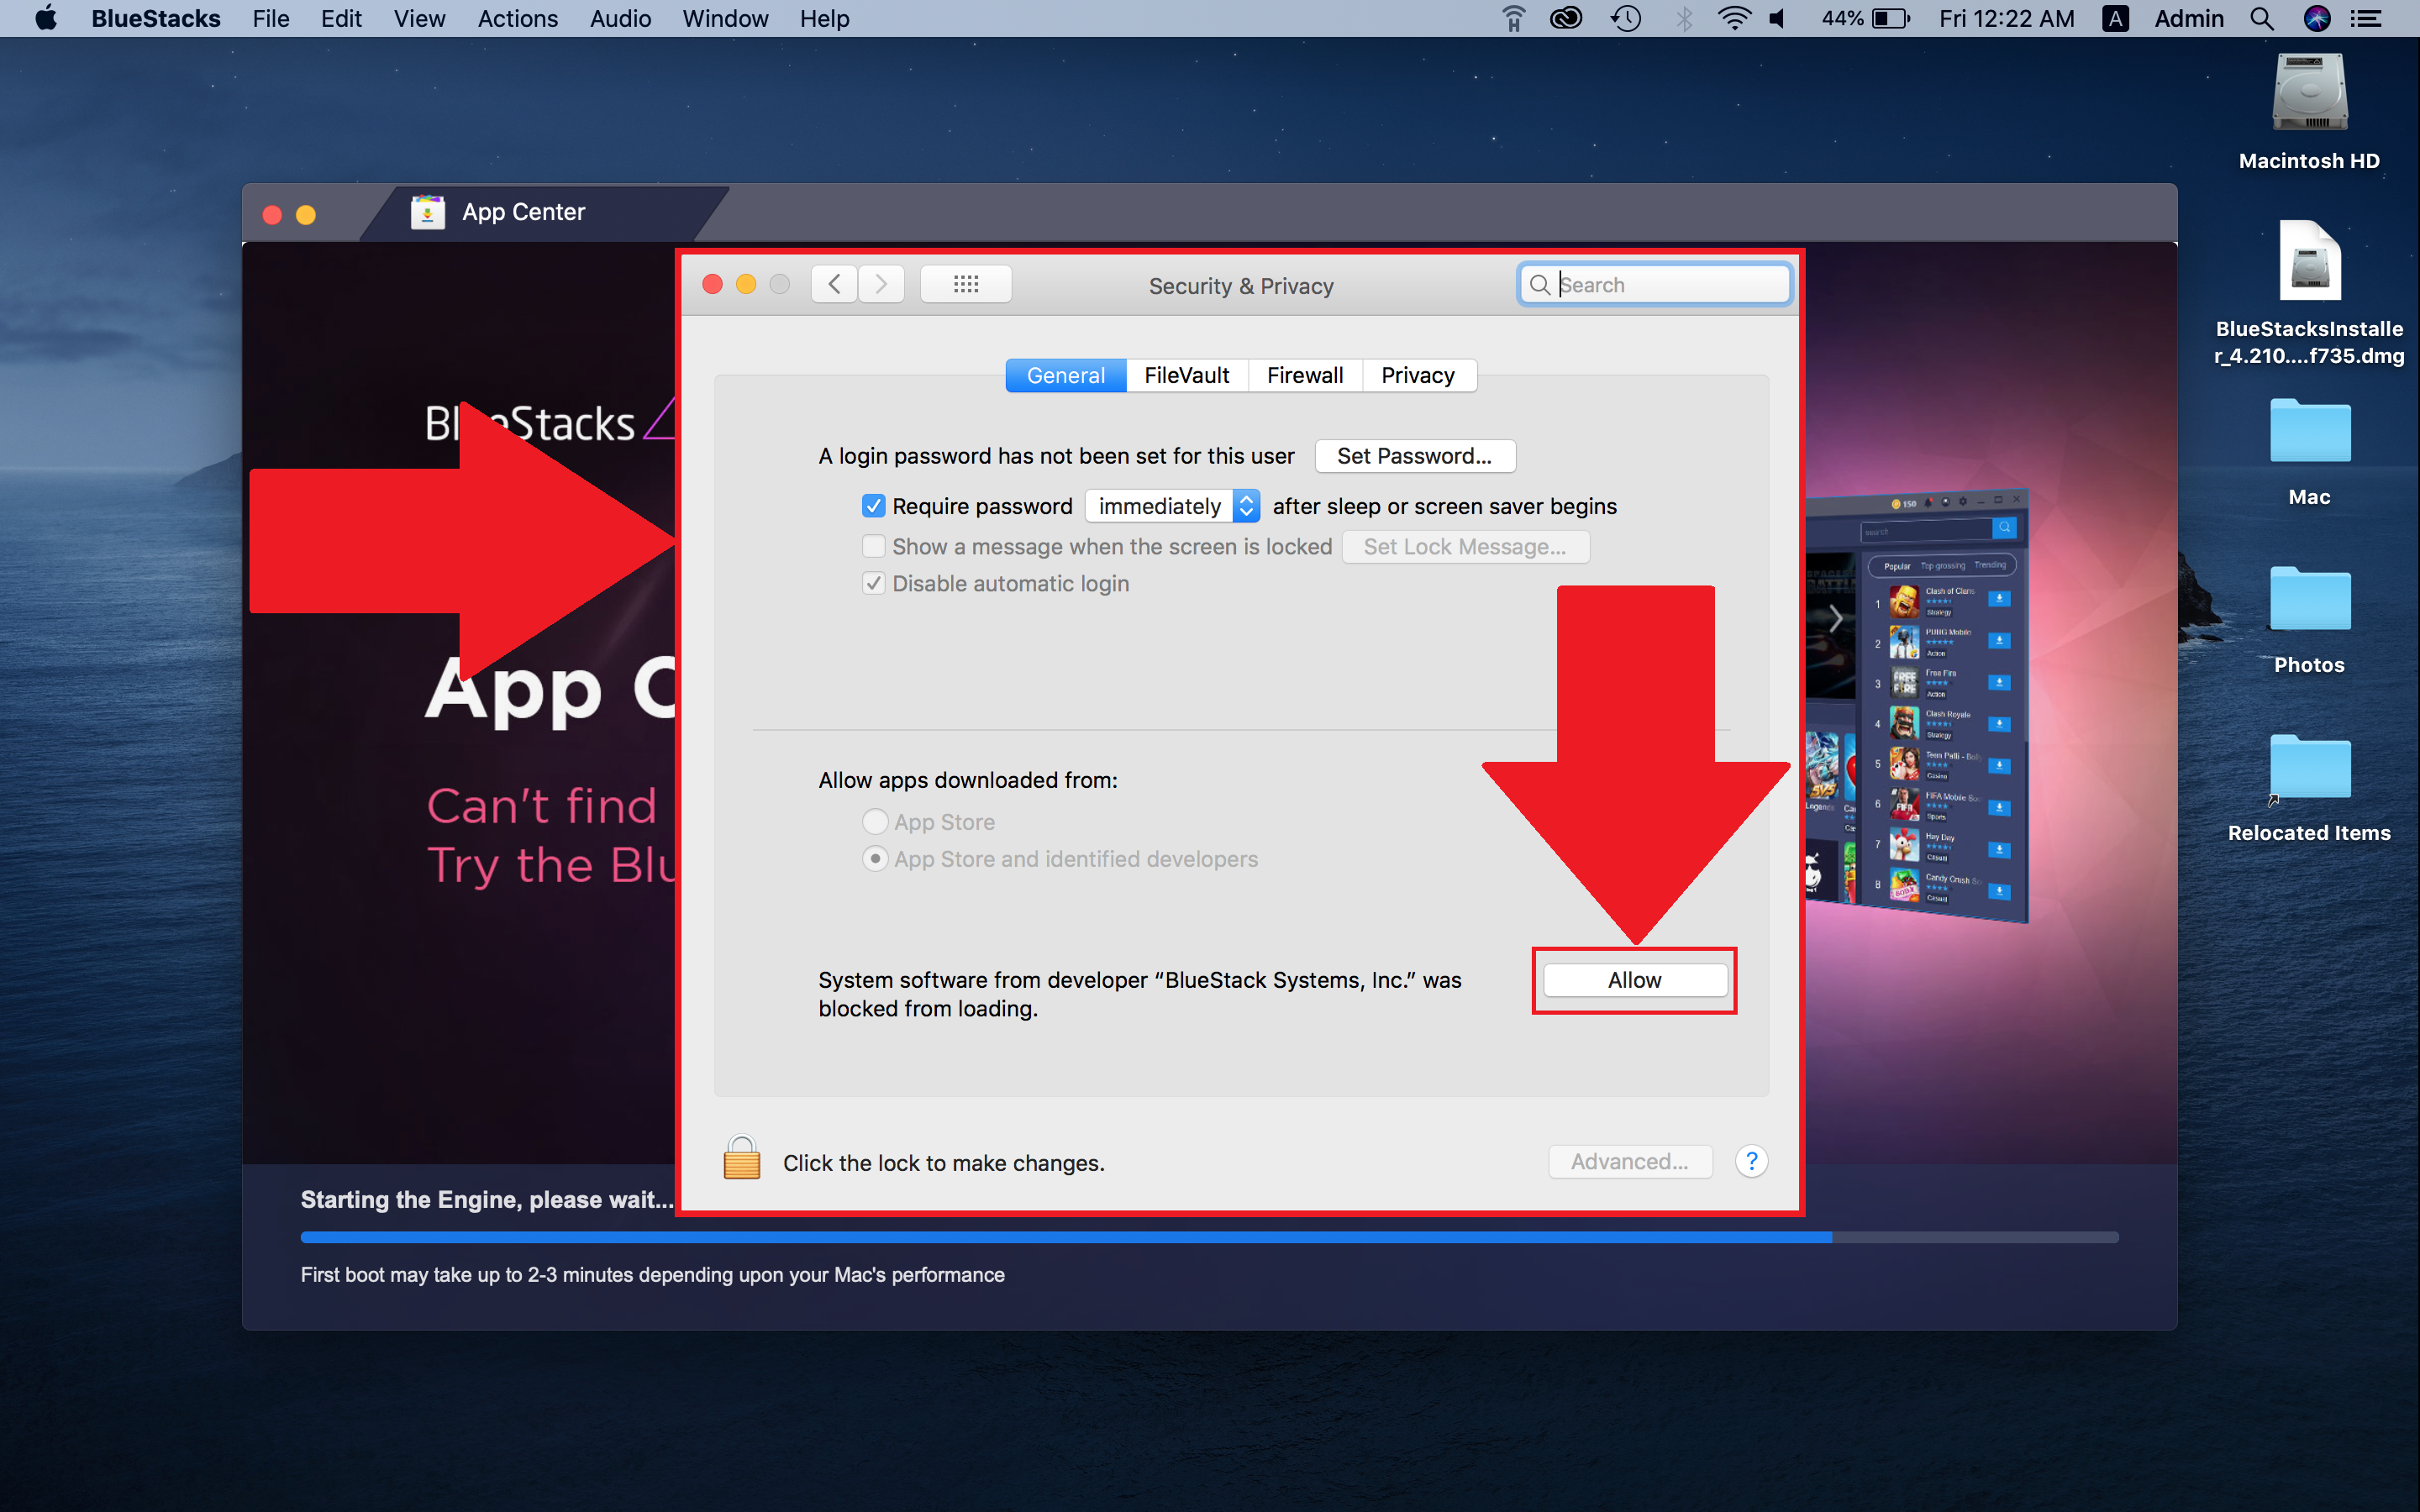2420x1512 pixels.
Task: Select App Store and identified developers radio button
Action: click(x=875, y=858)
